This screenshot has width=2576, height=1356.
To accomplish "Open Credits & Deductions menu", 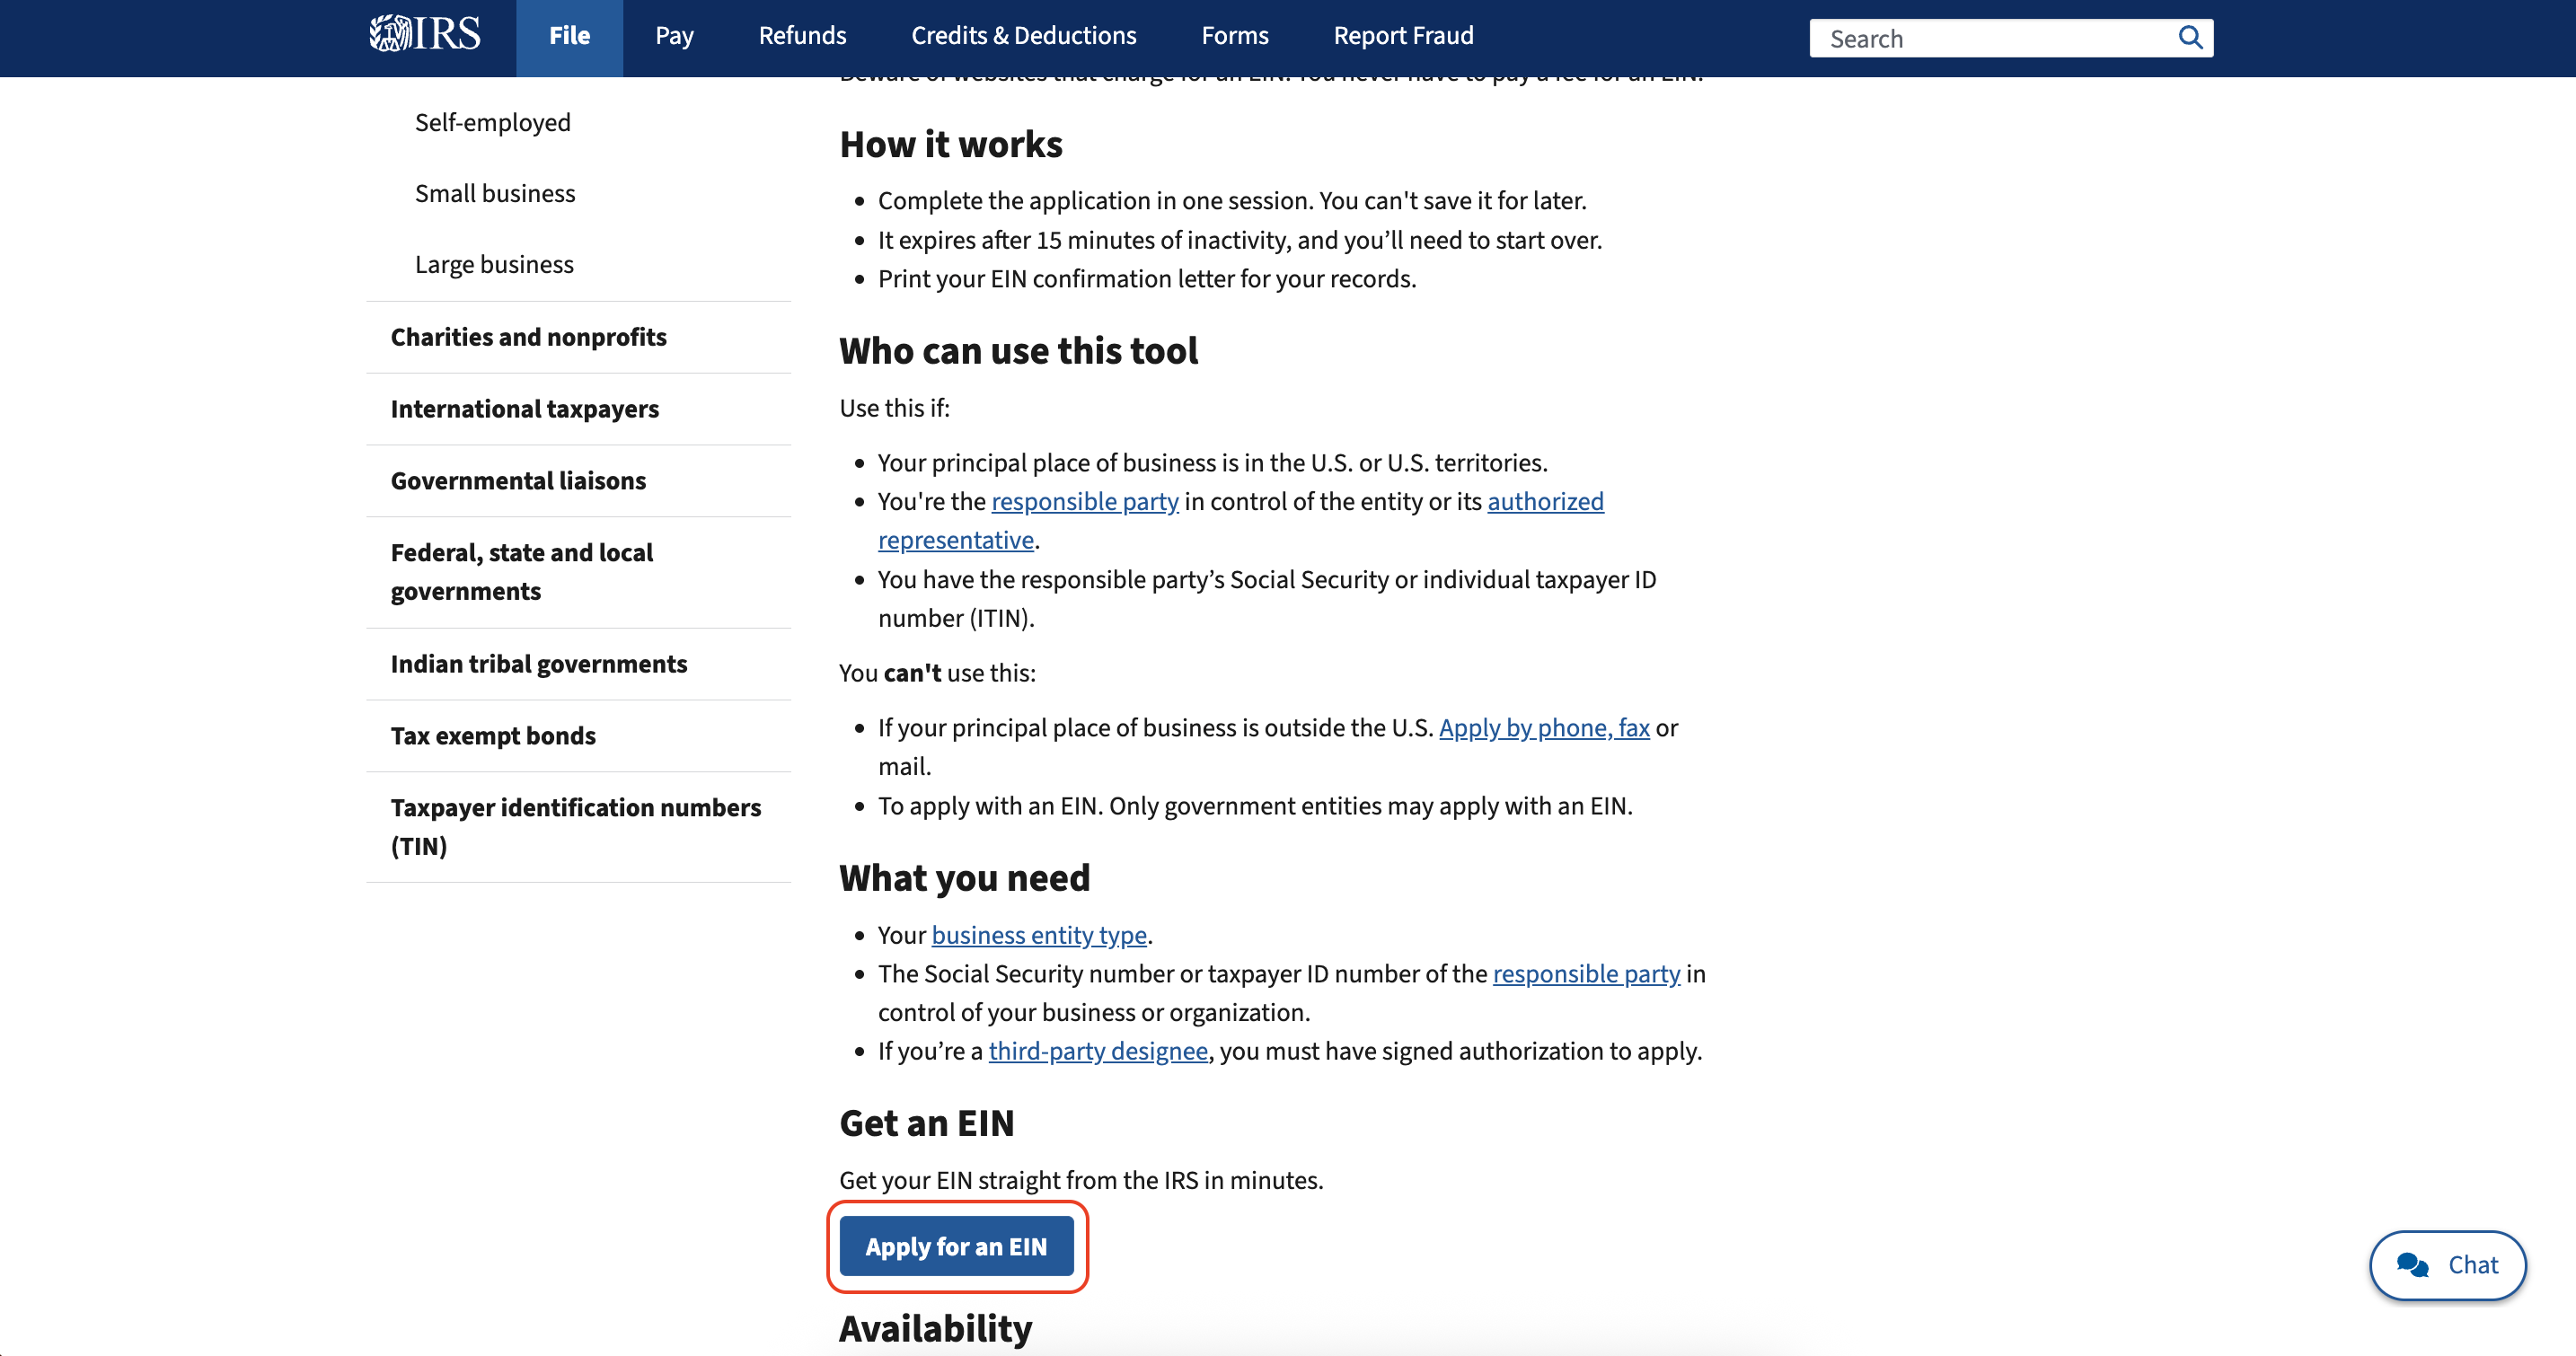I will pos(1023,36).
